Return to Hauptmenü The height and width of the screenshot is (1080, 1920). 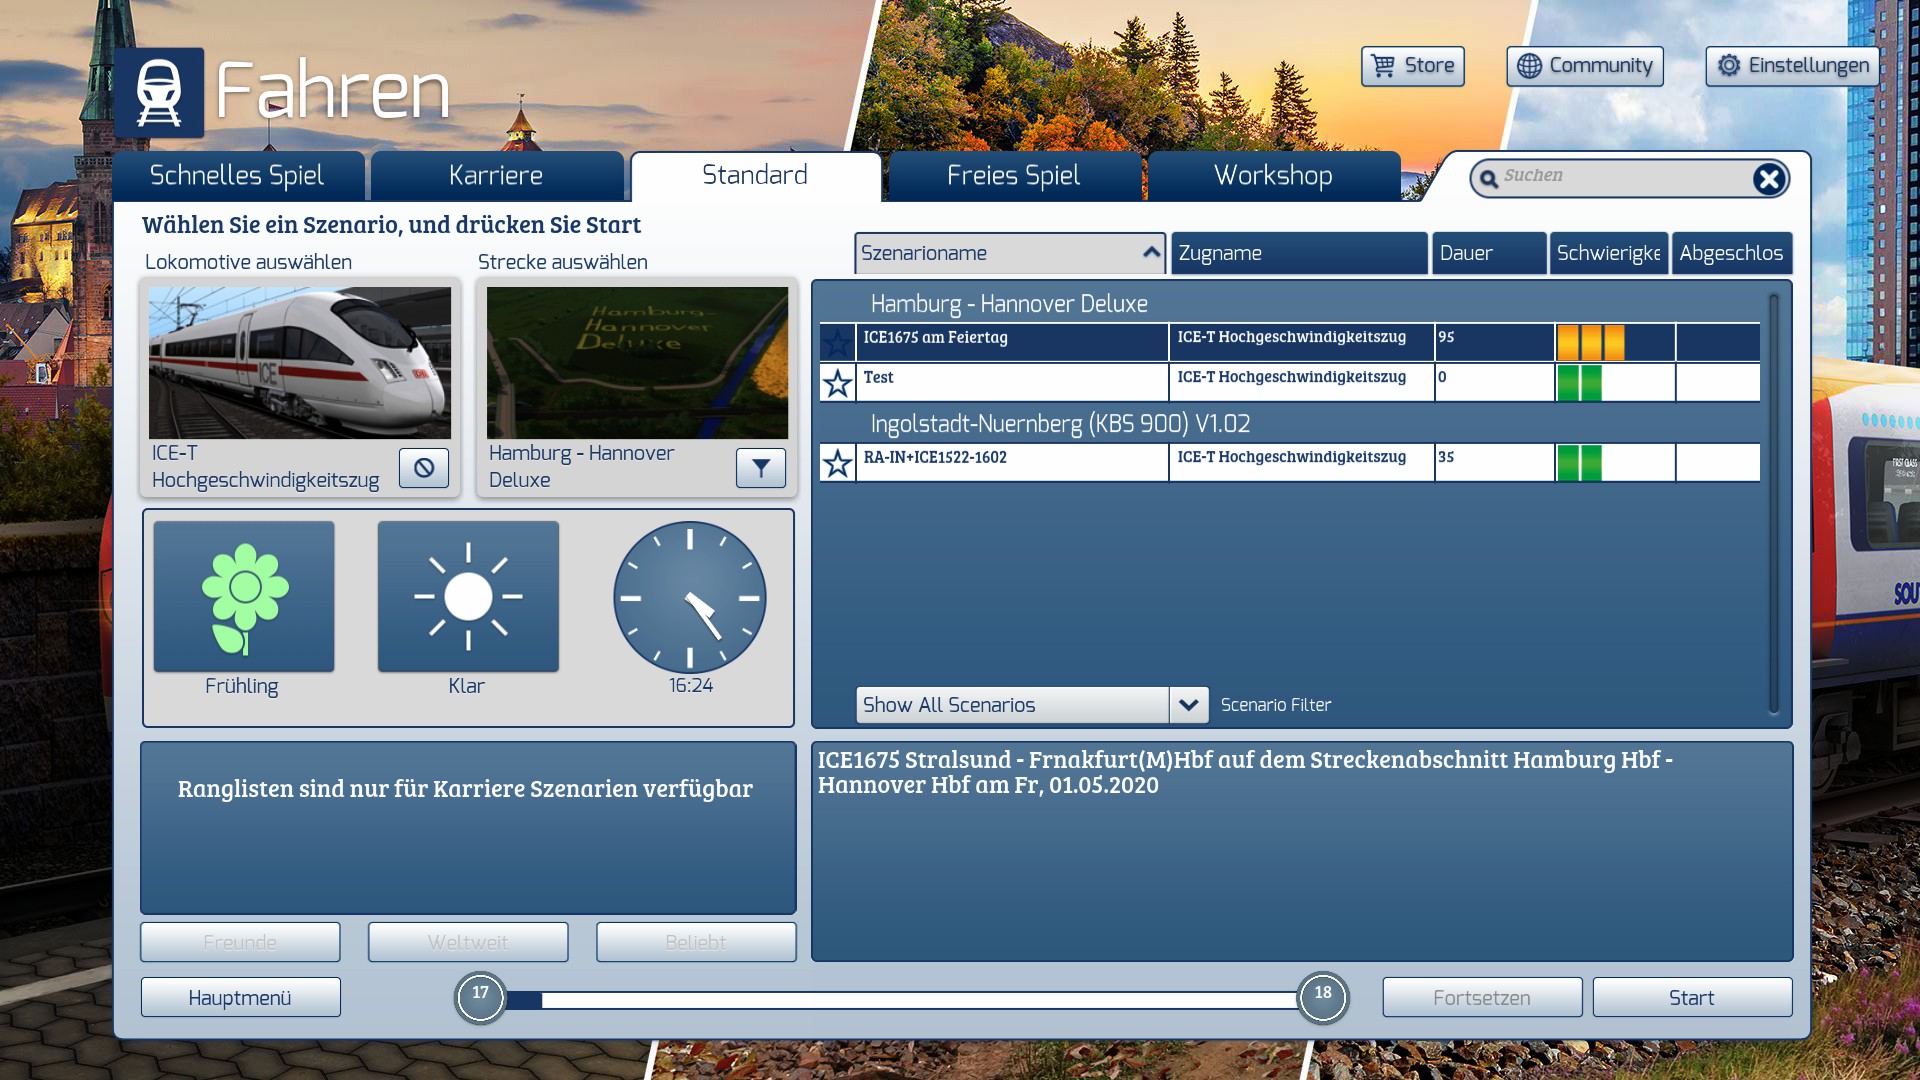point(240,998)
